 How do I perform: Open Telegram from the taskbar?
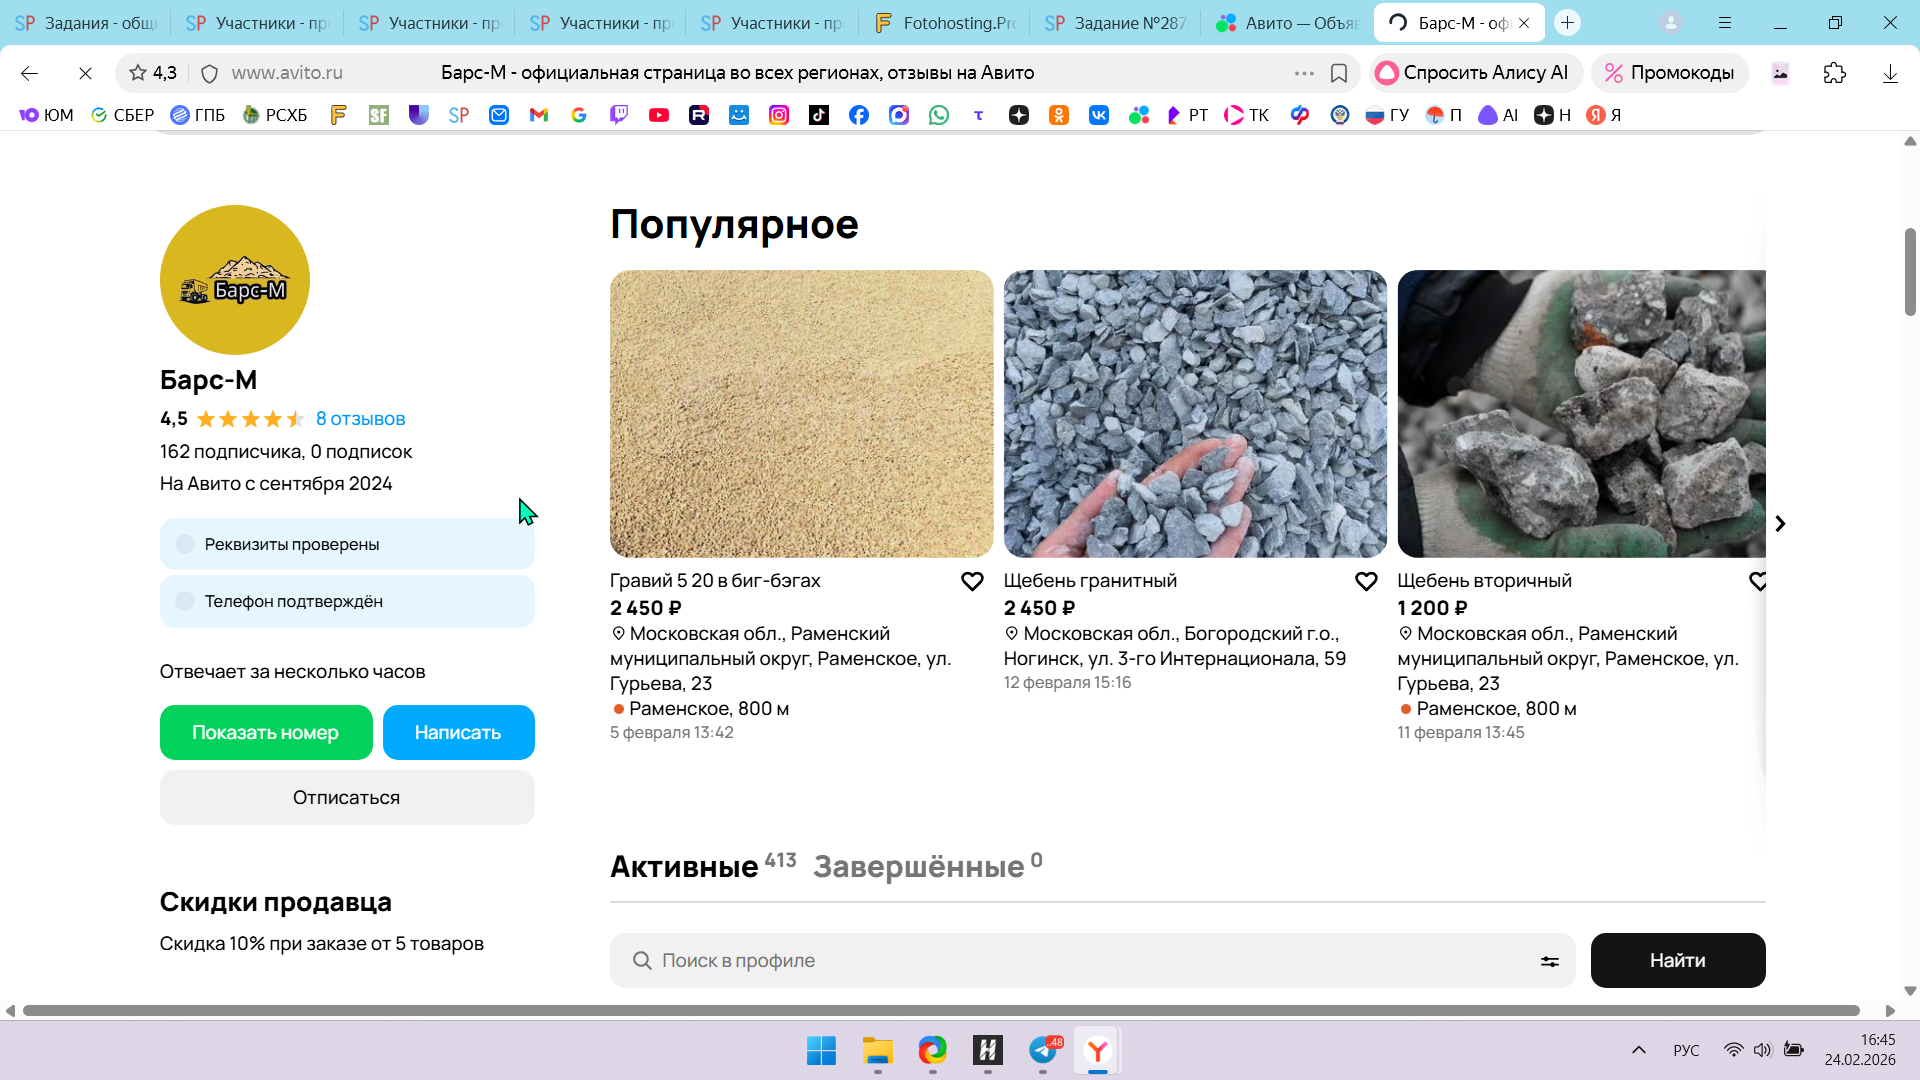tap(1043, 1050)
